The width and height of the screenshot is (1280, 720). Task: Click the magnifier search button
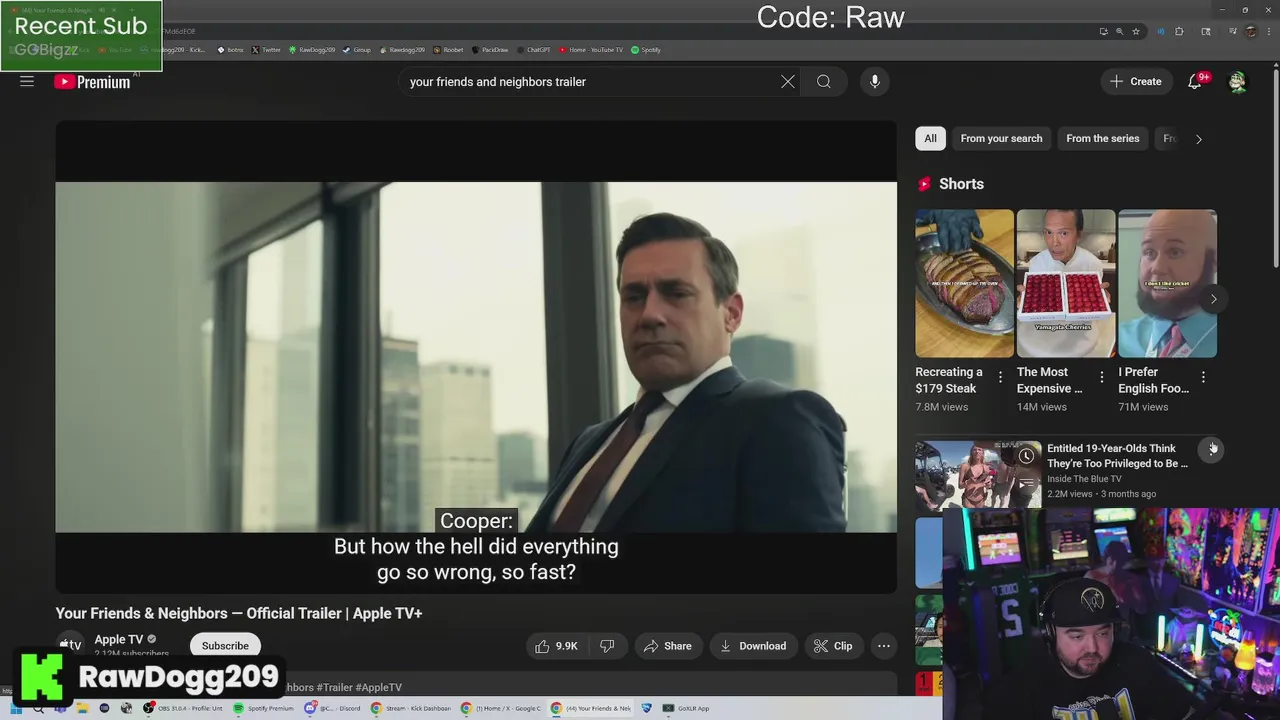pos(824,82)
